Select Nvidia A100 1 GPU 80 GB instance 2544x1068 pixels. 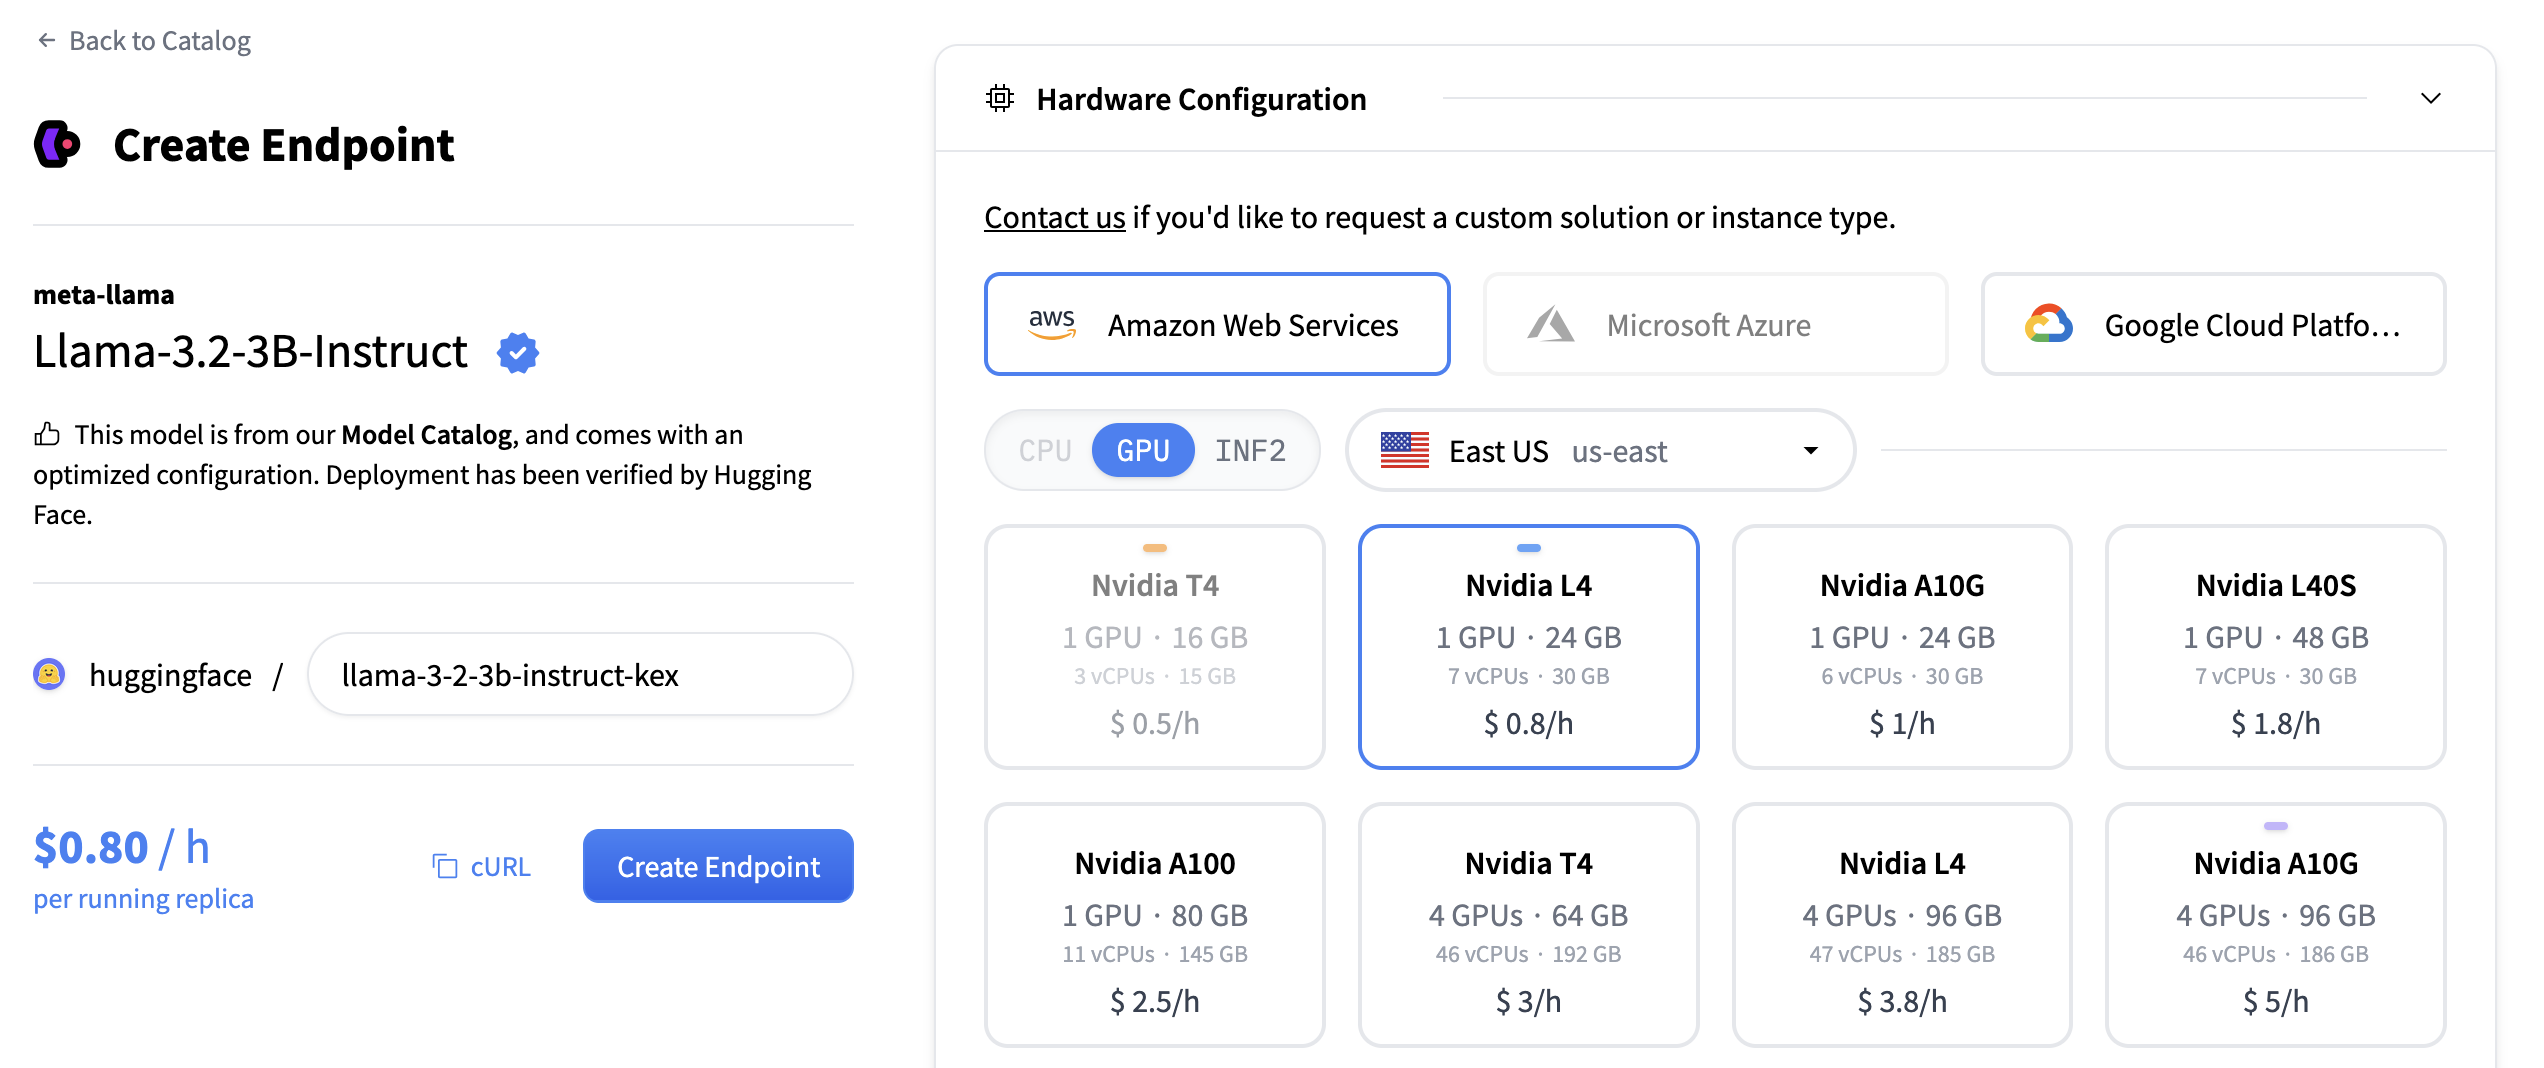pos(1155,925)
